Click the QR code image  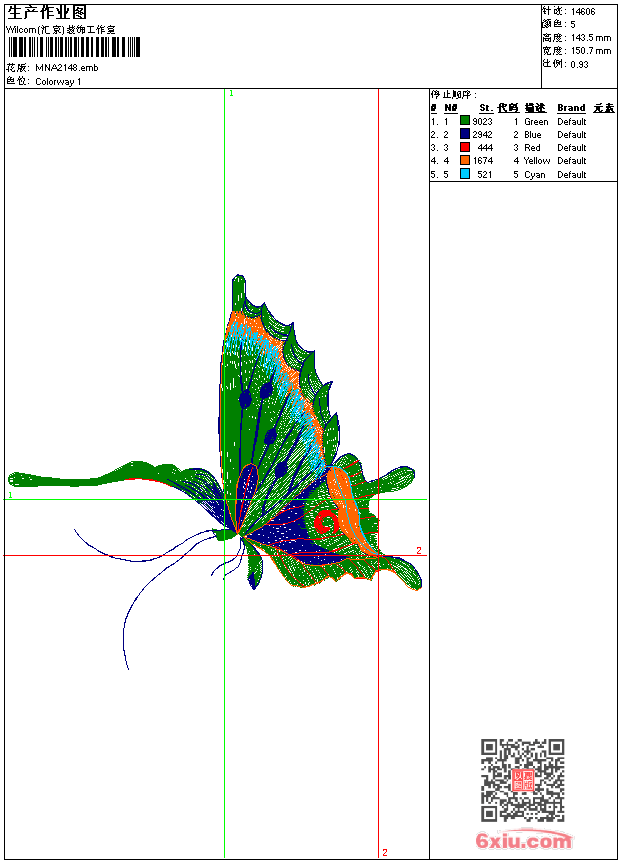(522, 780)
